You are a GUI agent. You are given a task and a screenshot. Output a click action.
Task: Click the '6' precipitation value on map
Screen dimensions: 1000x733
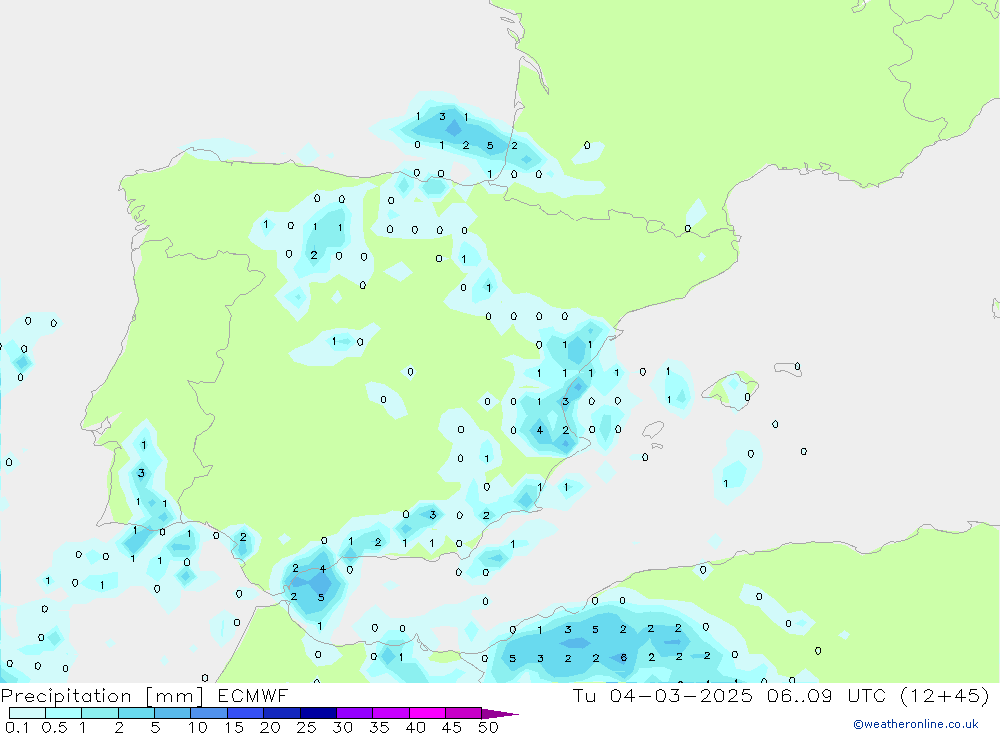click(x=624, y=658)
